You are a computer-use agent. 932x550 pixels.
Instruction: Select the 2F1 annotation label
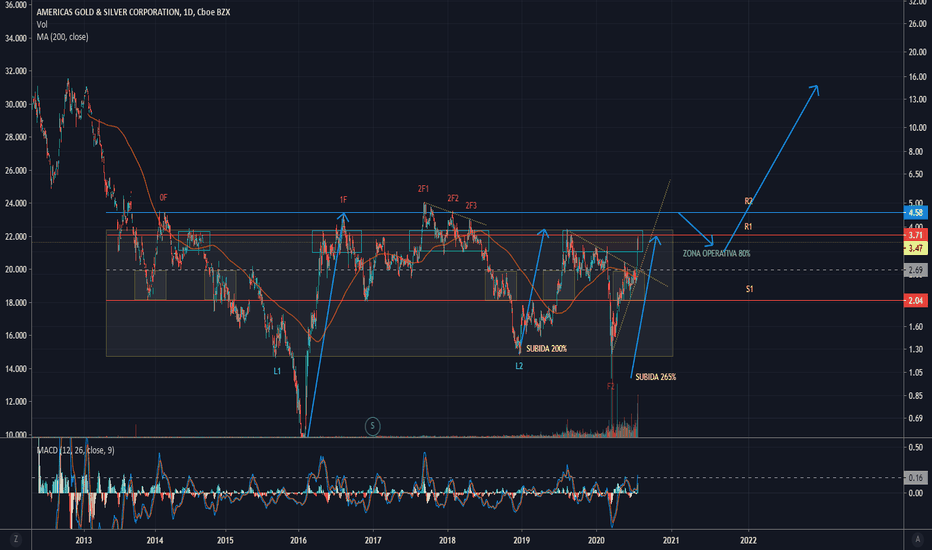[x=423, y=189]
